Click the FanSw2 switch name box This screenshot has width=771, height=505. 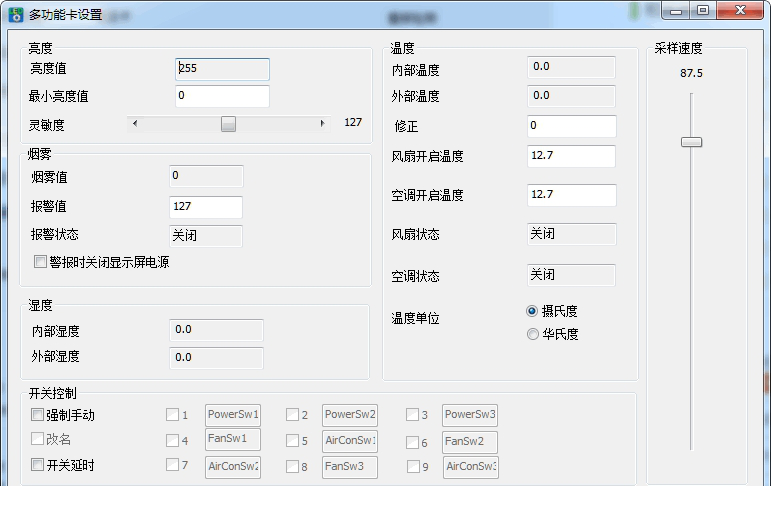tap(470, 441)
